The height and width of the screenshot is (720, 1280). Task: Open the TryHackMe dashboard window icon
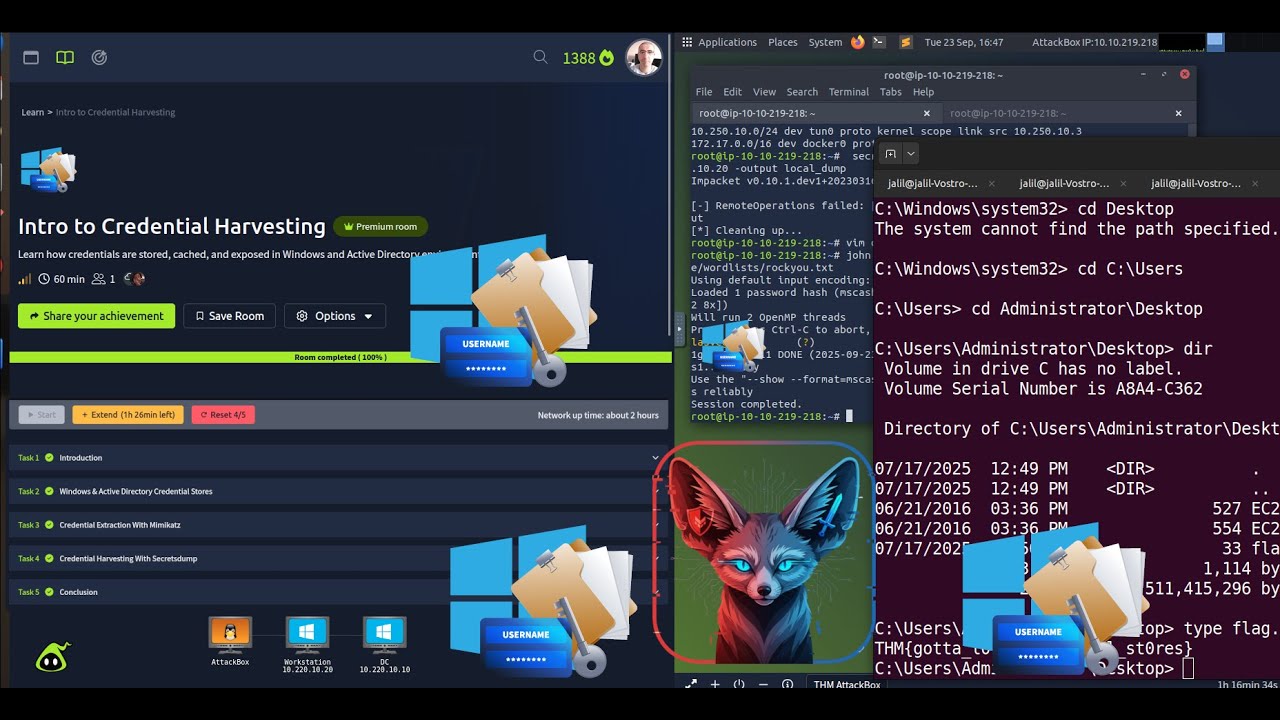[31, 58]
